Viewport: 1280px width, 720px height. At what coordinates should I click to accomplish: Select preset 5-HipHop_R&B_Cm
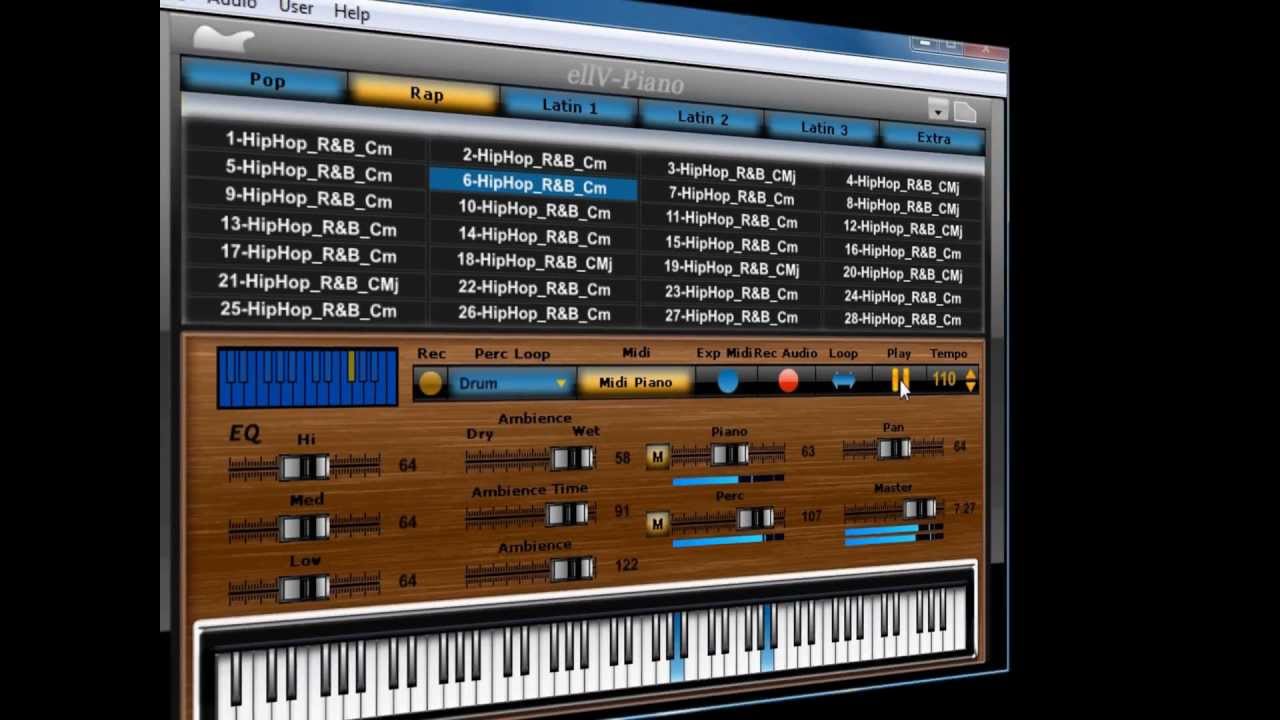308,171
